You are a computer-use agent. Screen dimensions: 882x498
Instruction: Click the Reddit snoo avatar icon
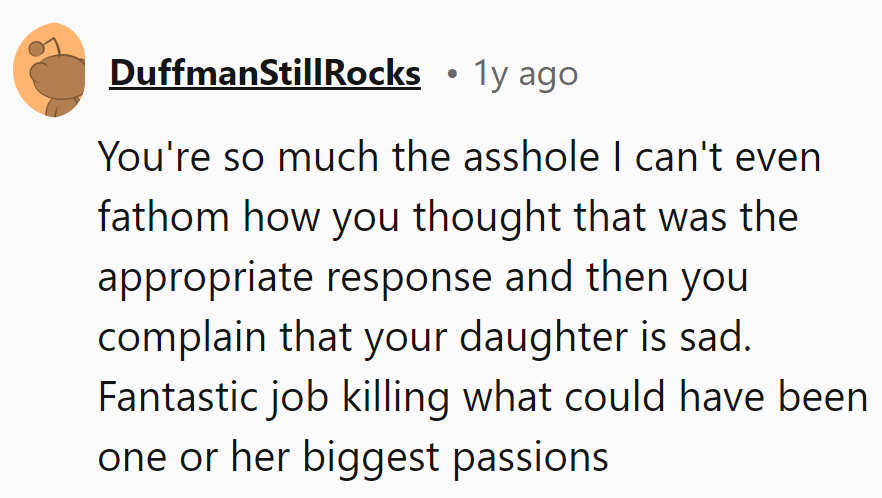coord(49,71)
